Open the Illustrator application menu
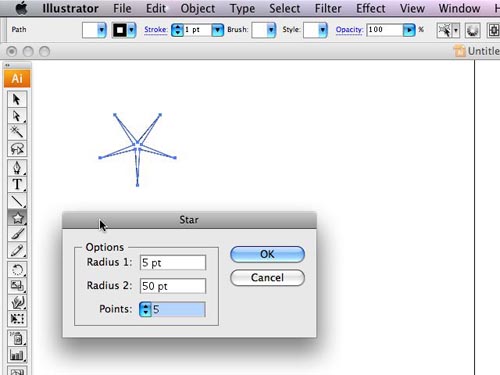 (70, 8)
